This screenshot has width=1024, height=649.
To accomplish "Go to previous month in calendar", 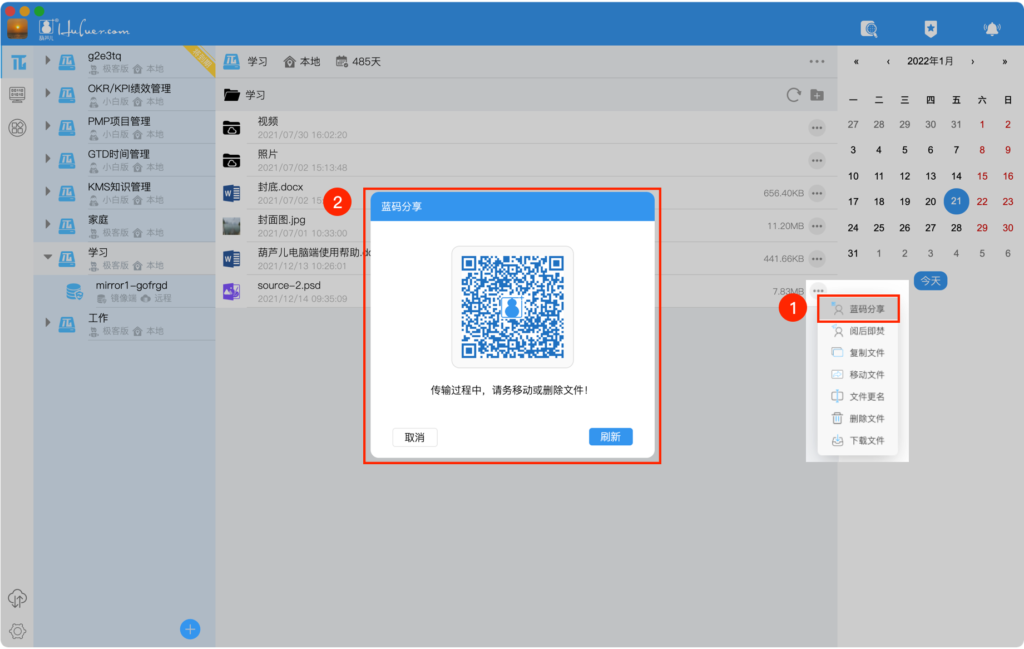I will (888, 61).
